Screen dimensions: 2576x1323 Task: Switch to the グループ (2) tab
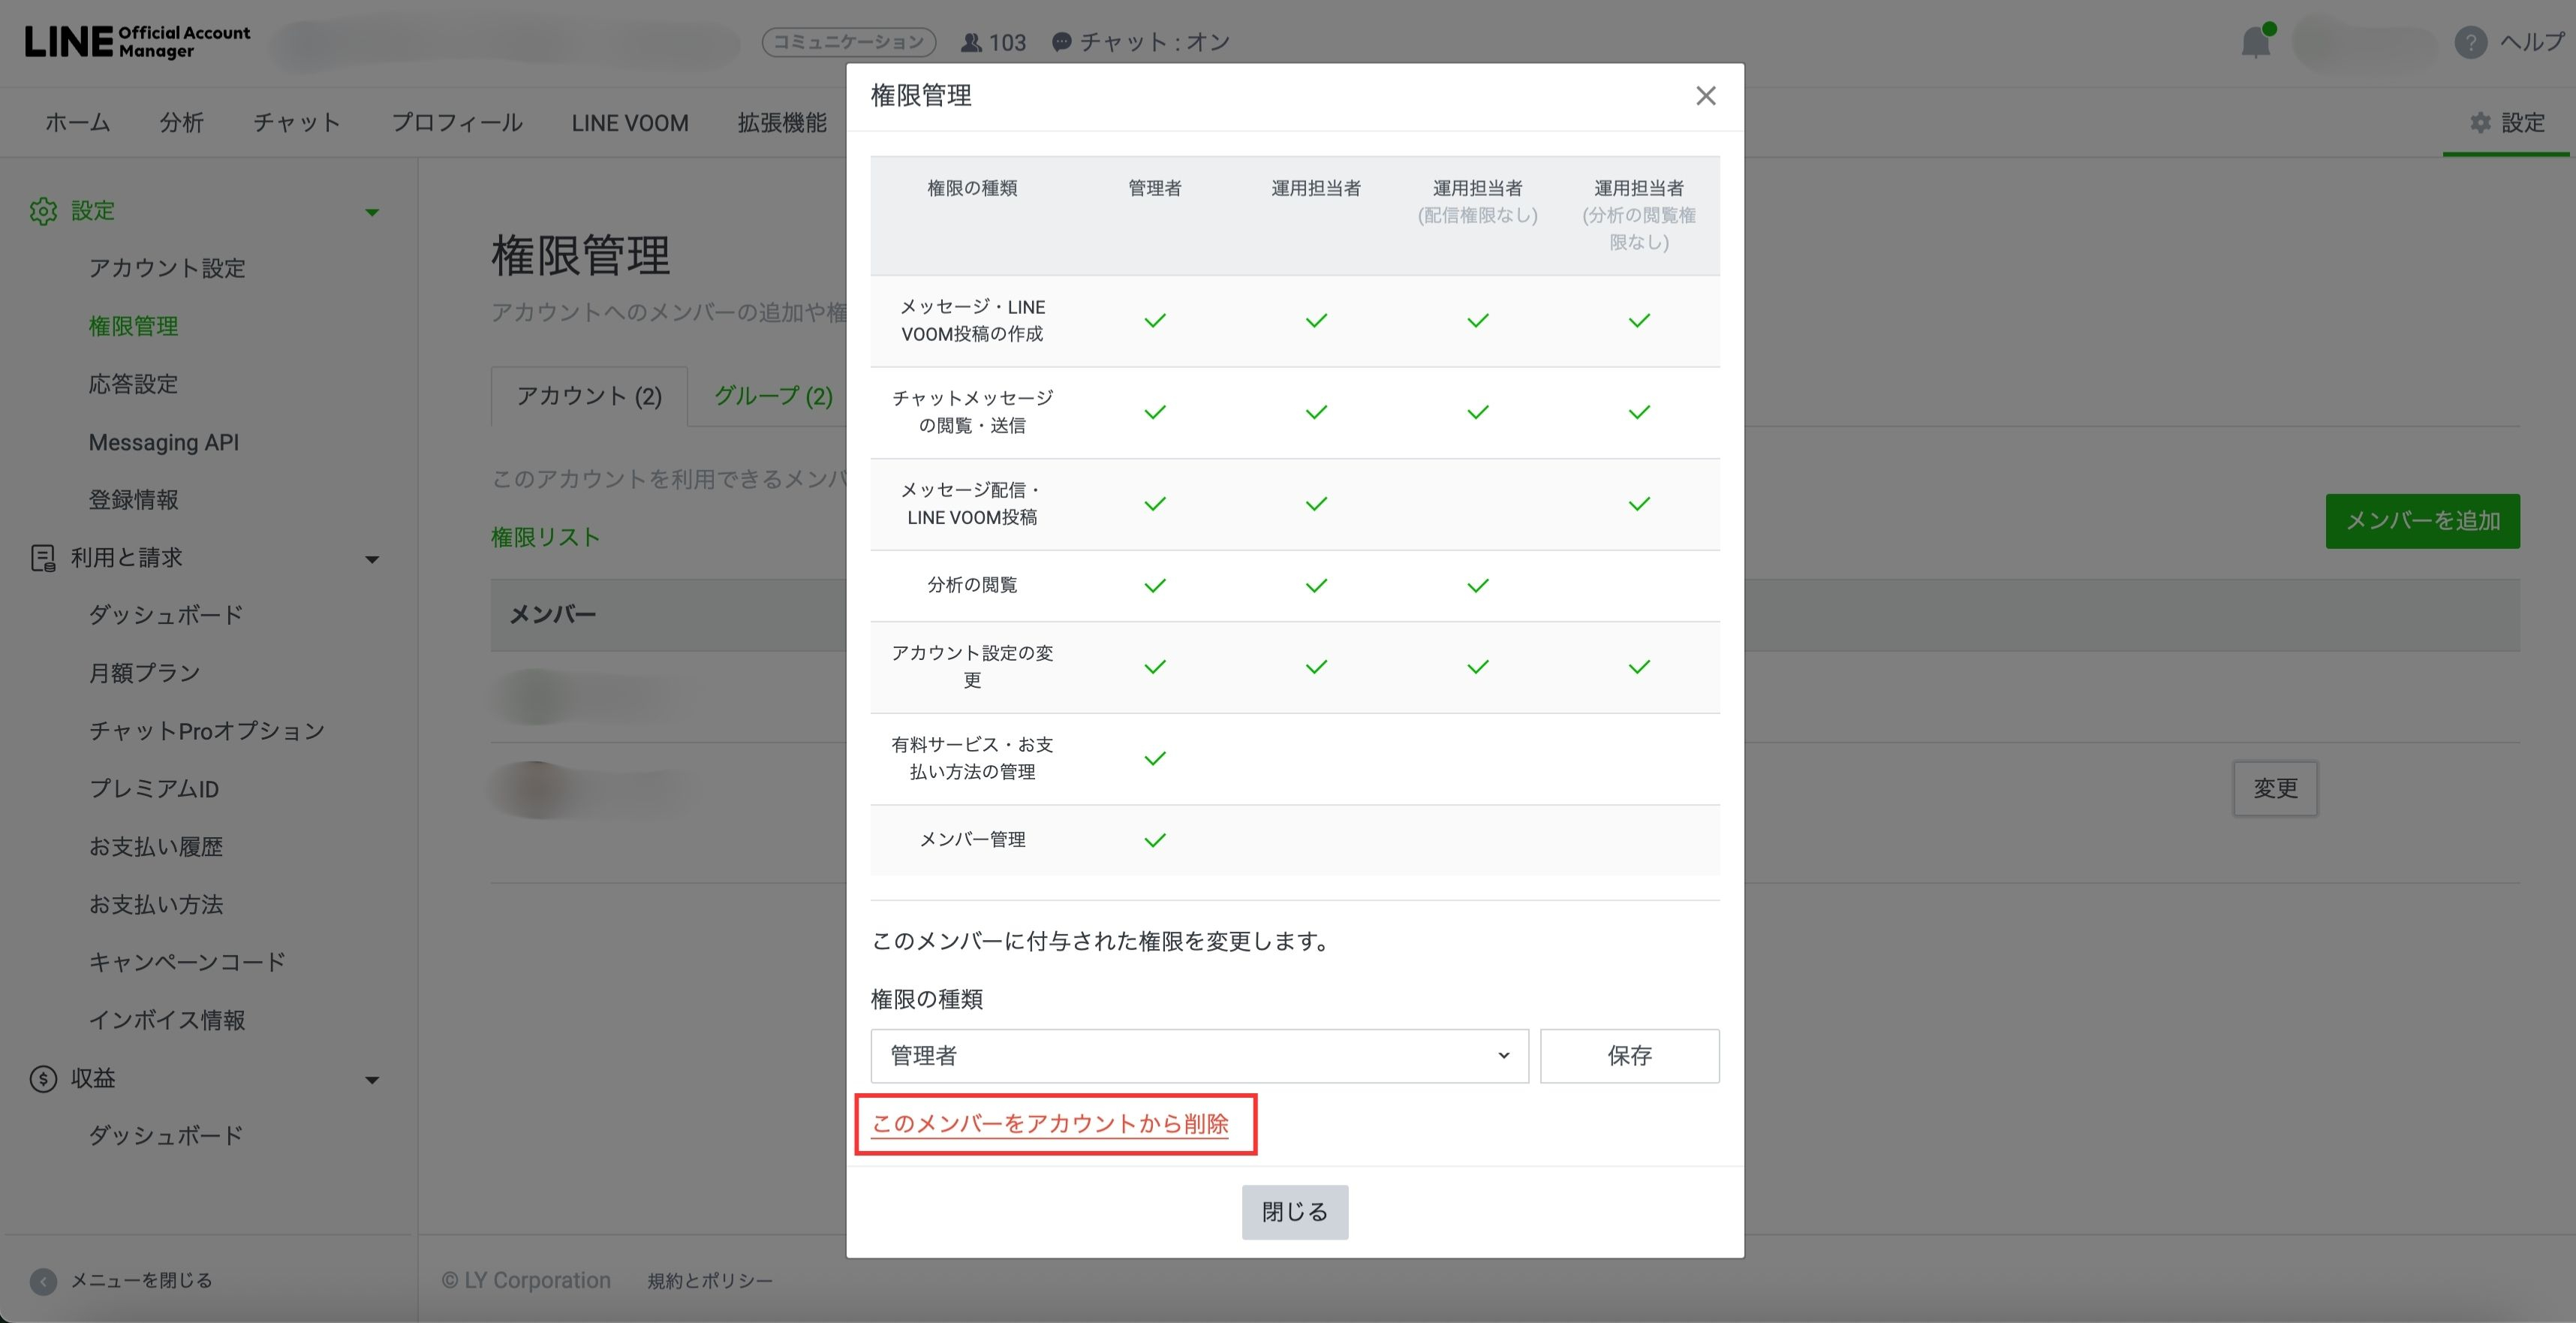(x=773, y=396)
